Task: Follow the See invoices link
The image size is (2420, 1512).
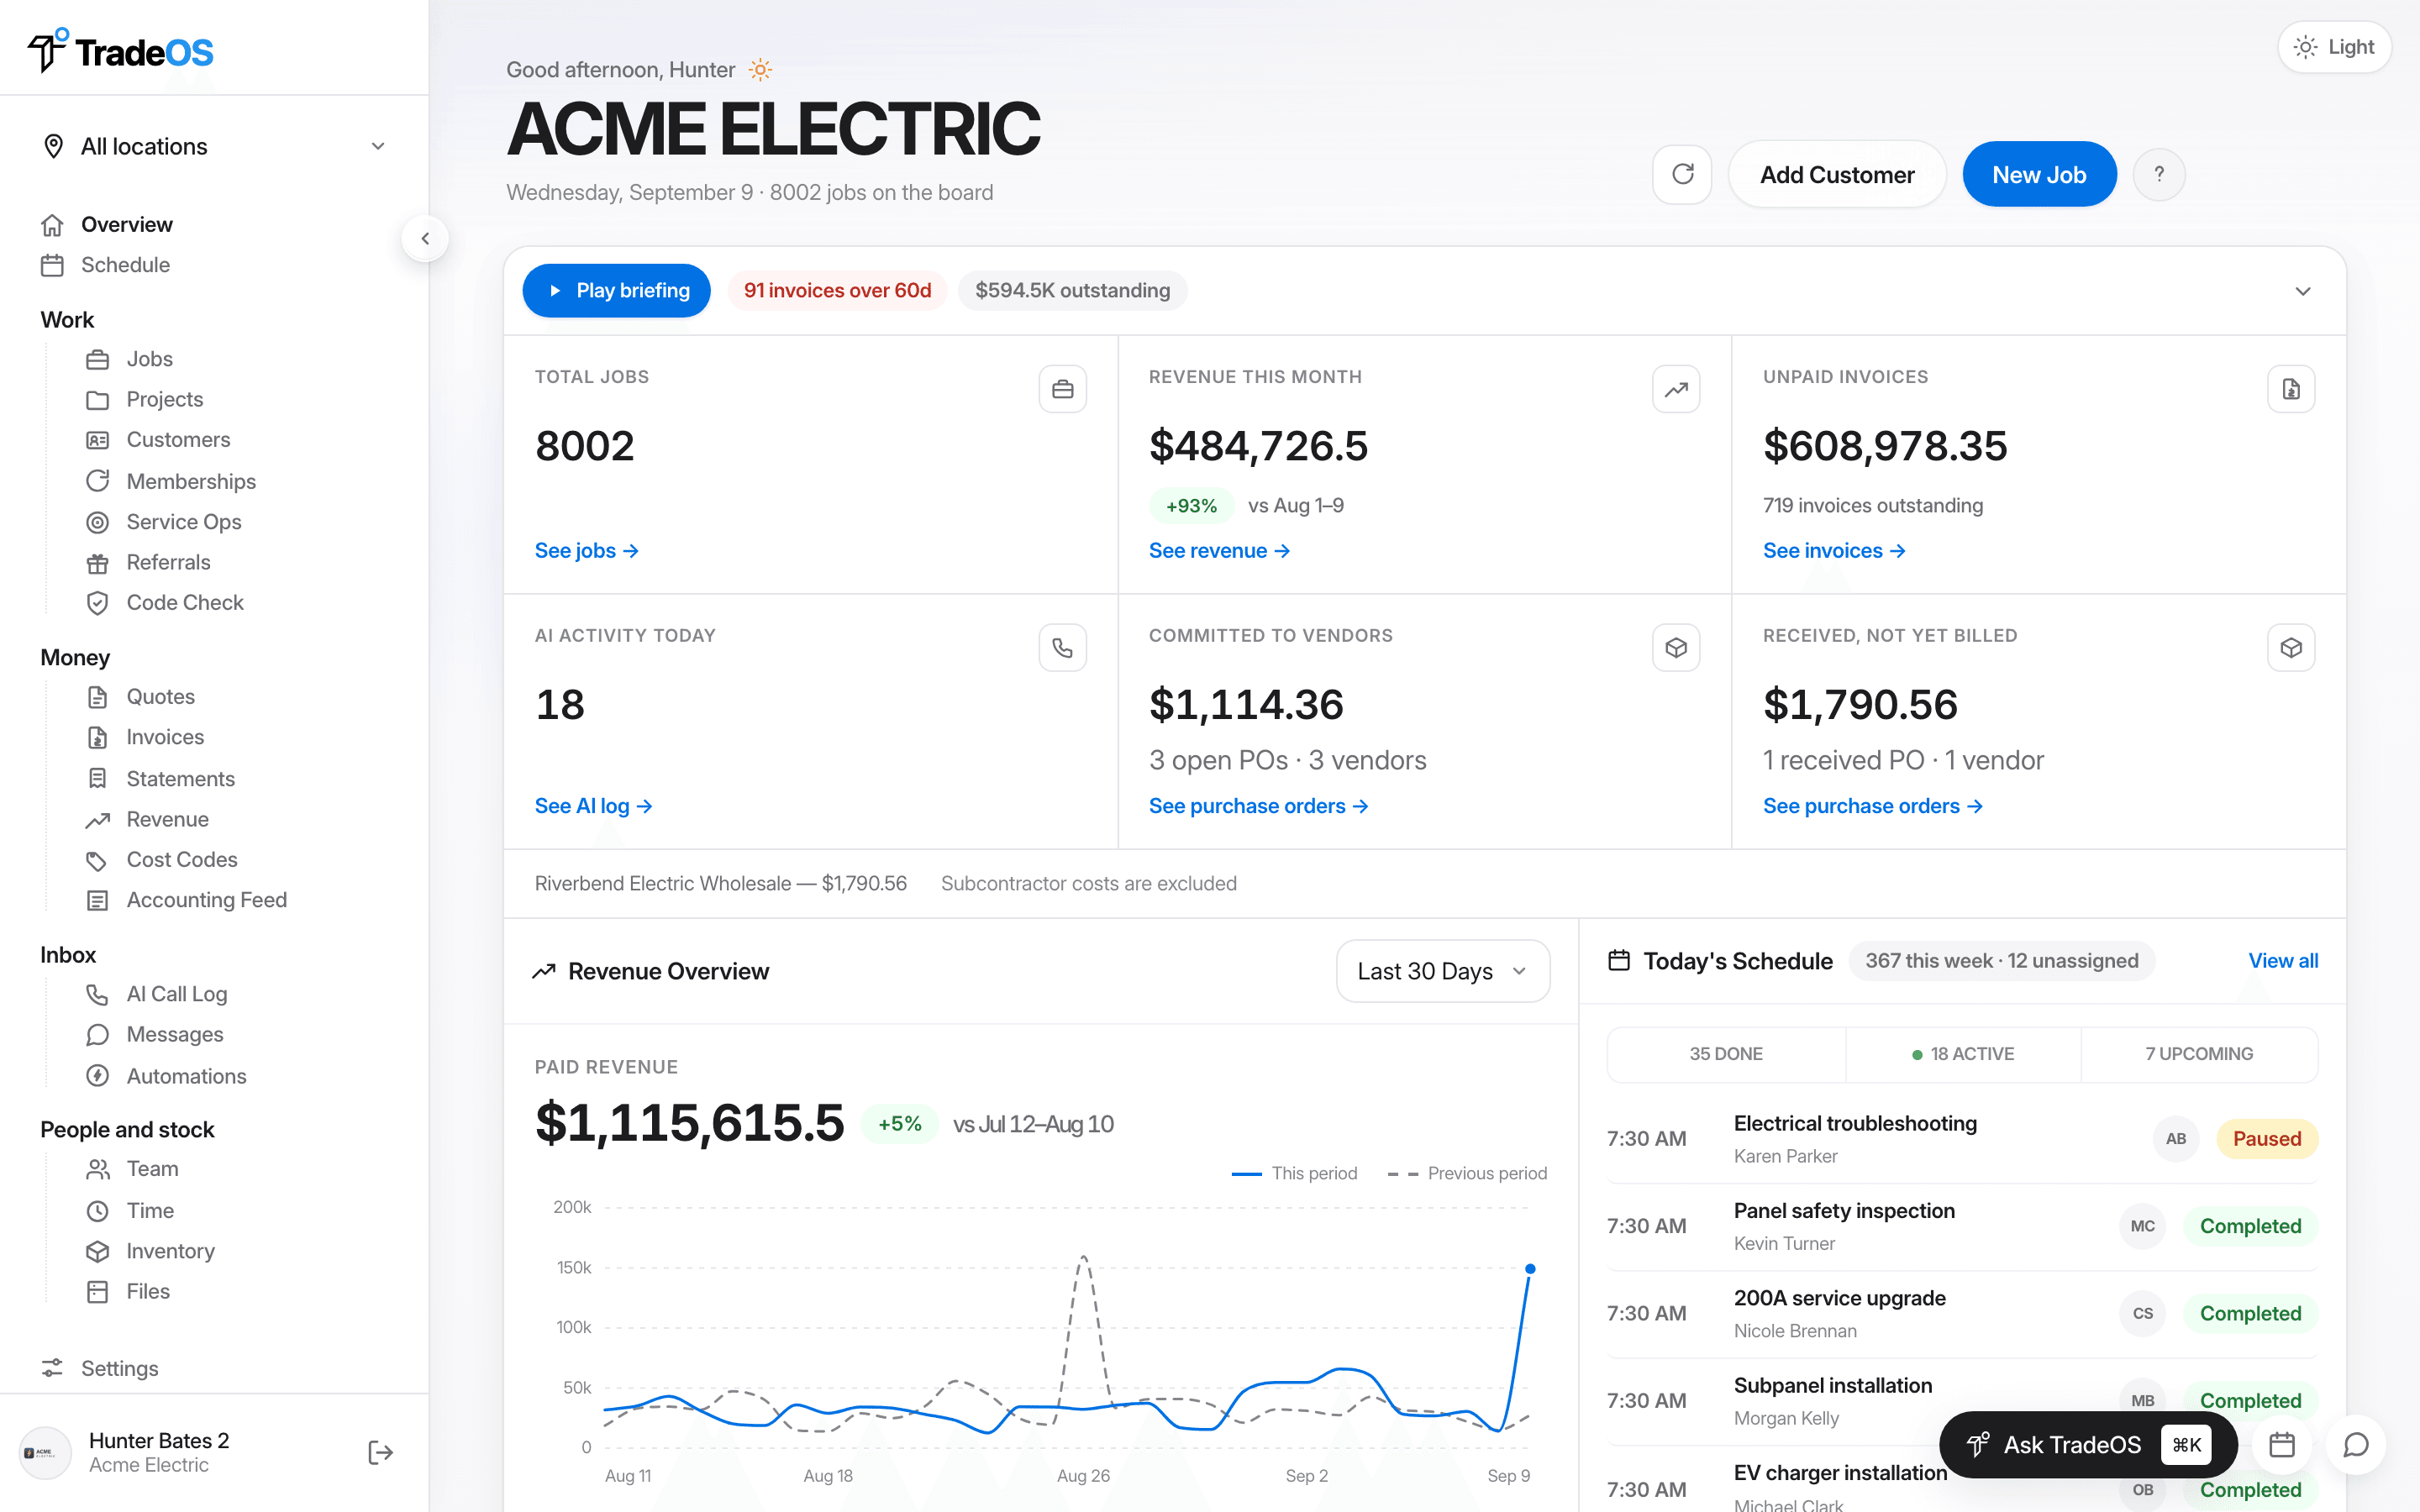Action: click(x=1834, y=551)
